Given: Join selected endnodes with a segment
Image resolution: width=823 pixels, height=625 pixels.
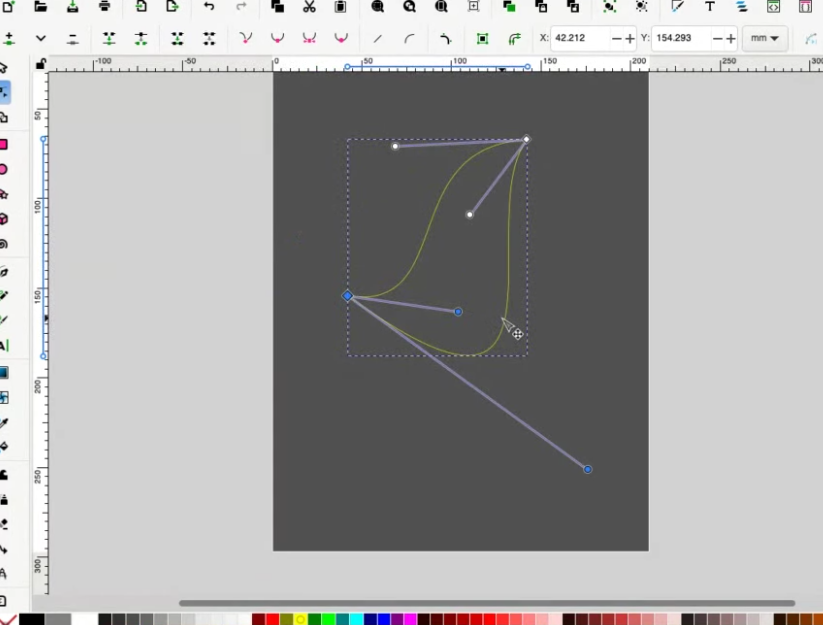Looking at the screenshot, I should point(177,38).
